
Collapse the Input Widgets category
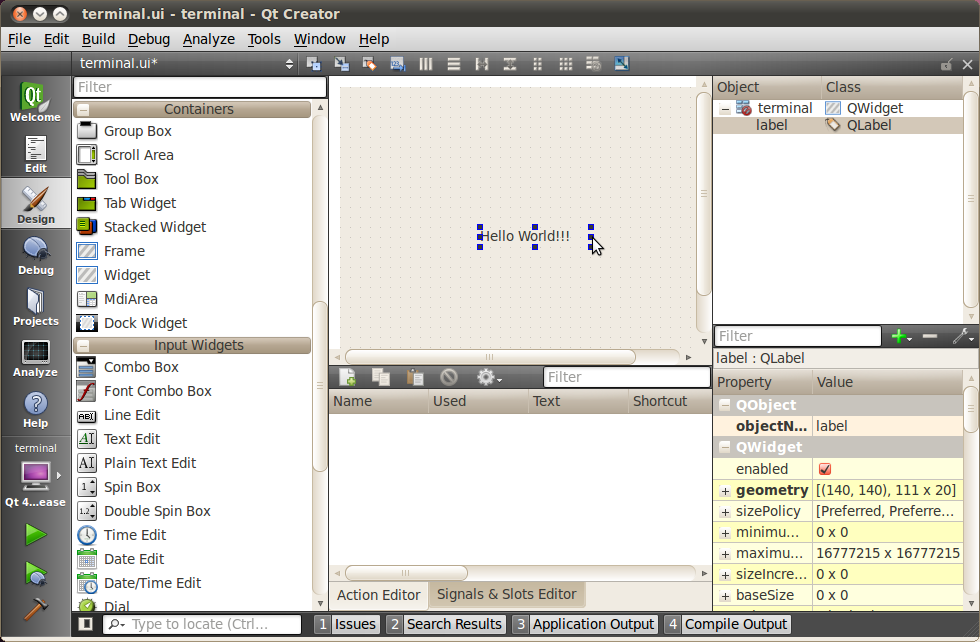[x=83, y=346]
